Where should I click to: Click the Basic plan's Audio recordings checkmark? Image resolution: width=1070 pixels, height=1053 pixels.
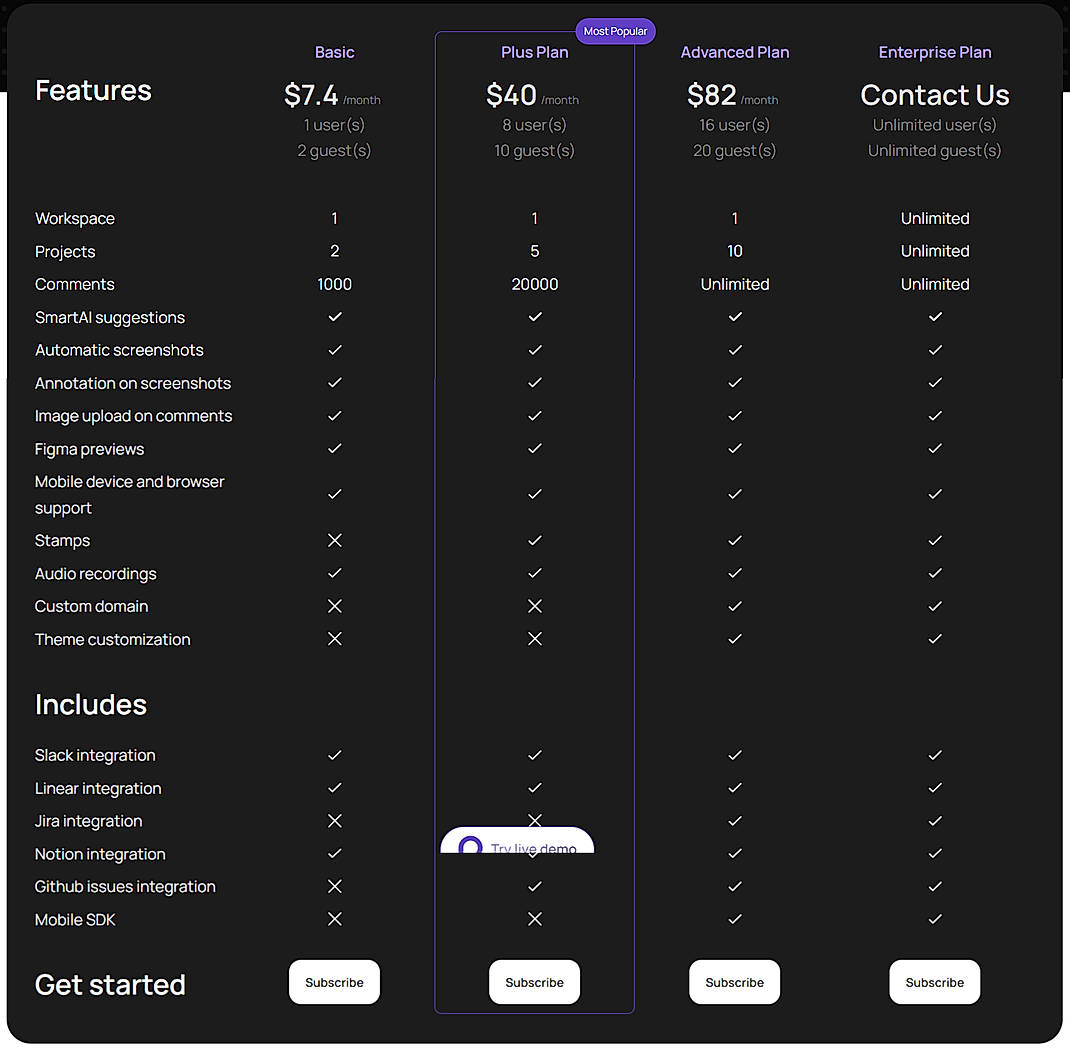(x=334, y=573)
